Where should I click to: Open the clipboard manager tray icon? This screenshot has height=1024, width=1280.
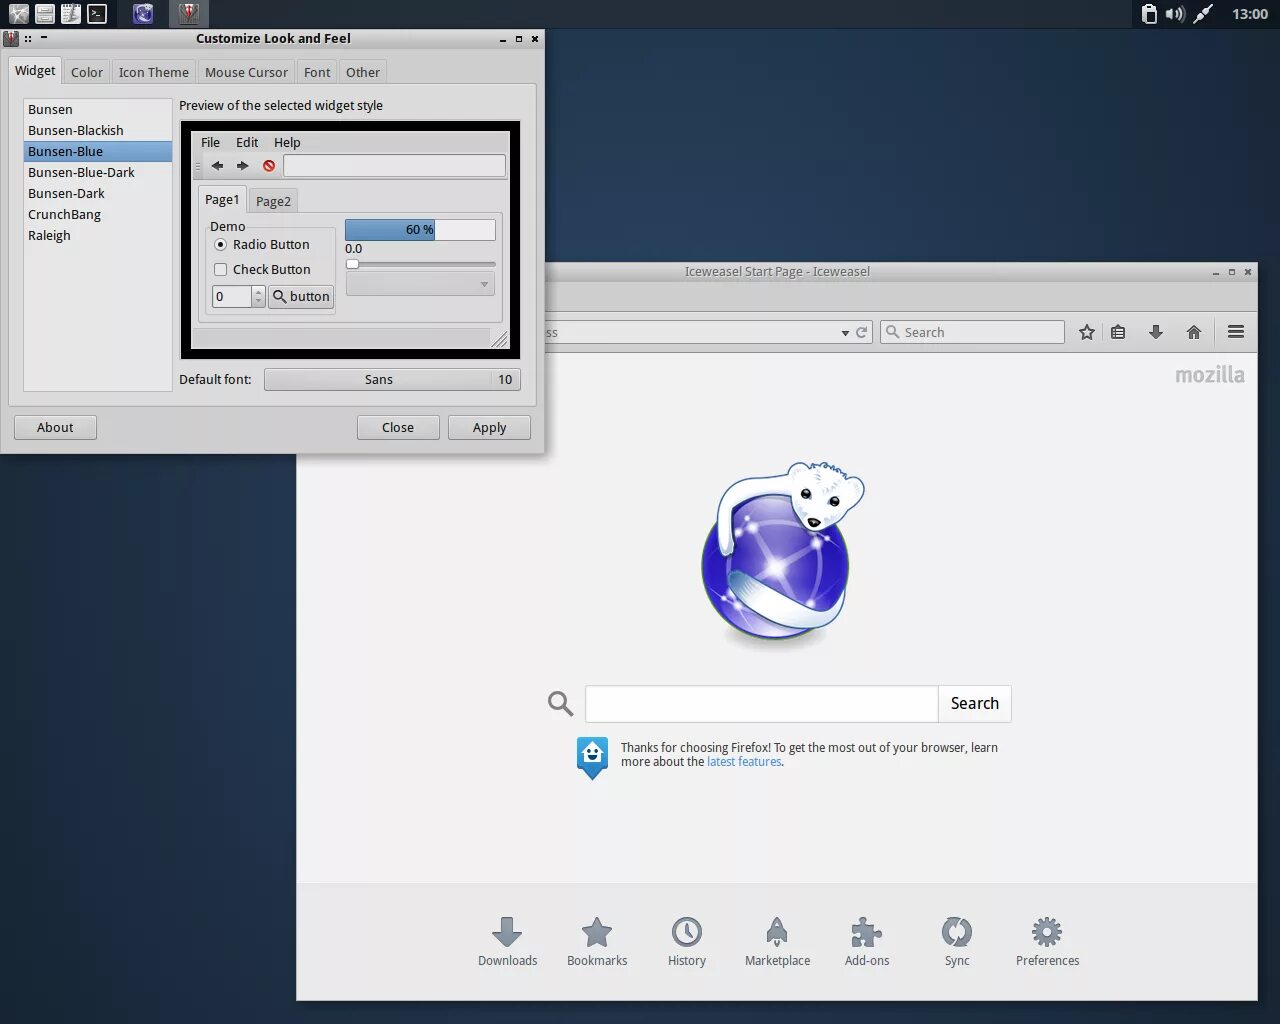(x=1149, y=13)
